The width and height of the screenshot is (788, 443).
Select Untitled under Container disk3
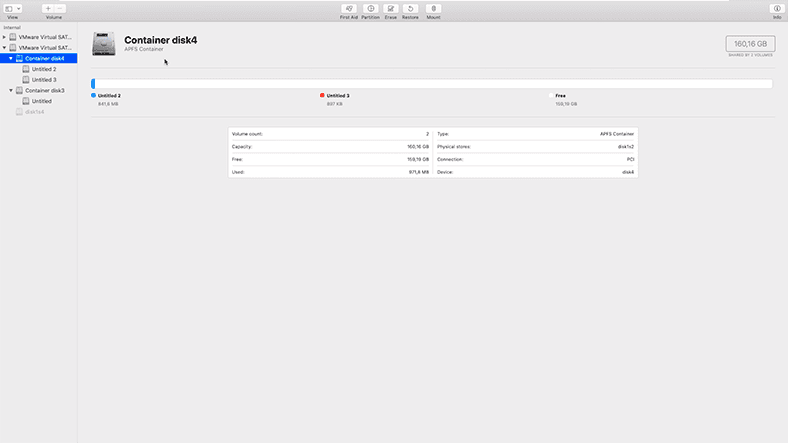point(42,101)
